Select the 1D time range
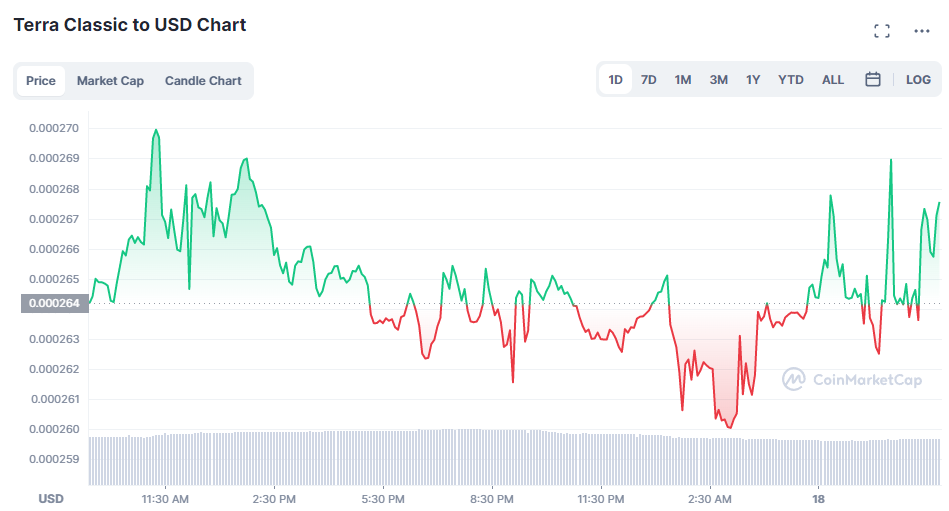The height and width of the screenshot is (511, 949). point(616,79)
